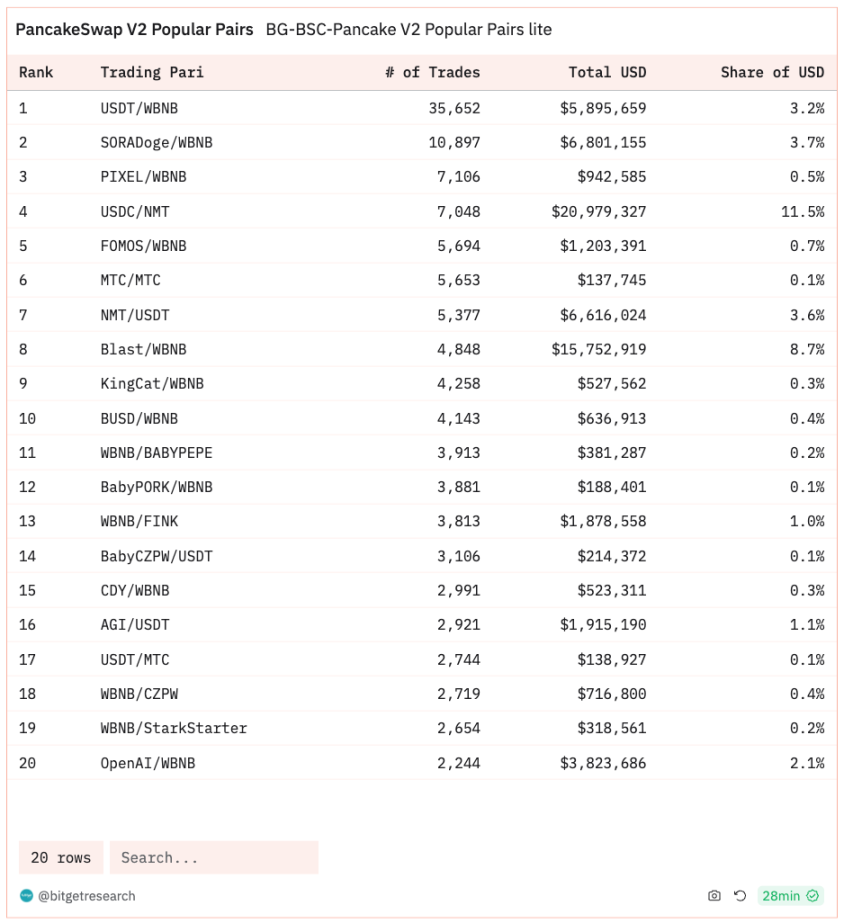
Task: Sort by the Rank column header
Action: (x=36, y=72)
